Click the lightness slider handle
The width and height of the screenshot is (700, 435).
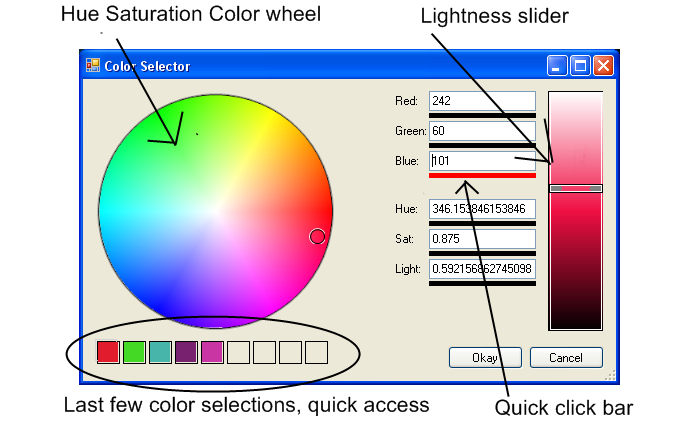(x=575, y=188)
